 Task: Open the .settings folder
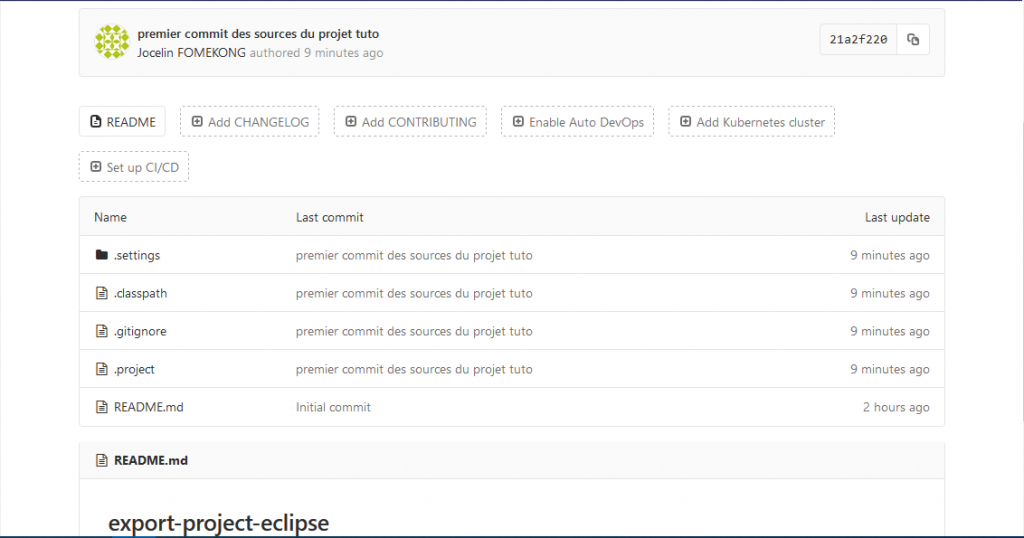click(136, 255)
